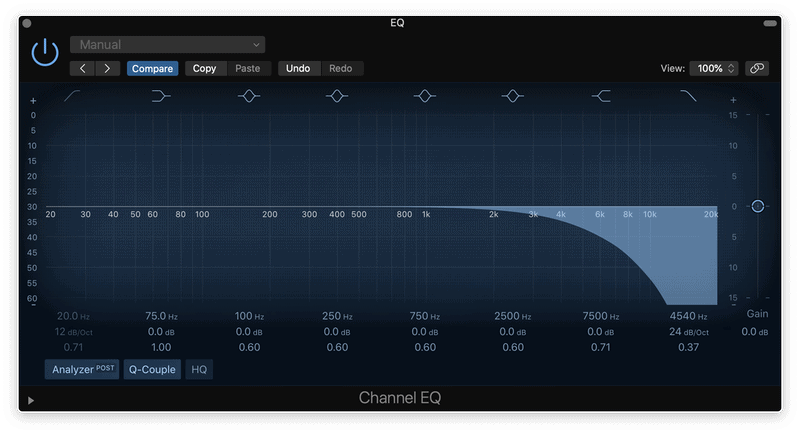Select the 1.00 Q value of band two
800x433 pixels.
161,347
